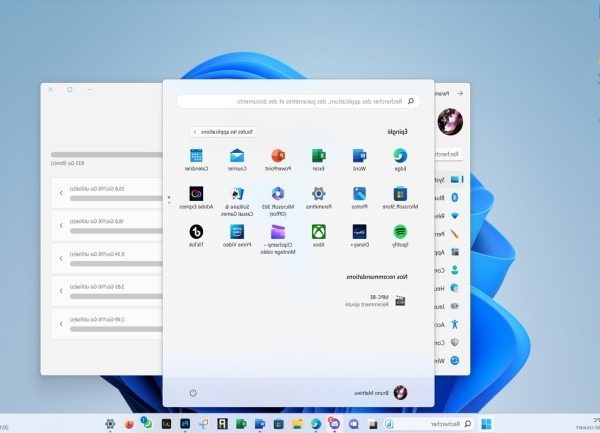Open Excel in pinned apps
This screenshot has width=600, height=433.
(x=318, y=160)
